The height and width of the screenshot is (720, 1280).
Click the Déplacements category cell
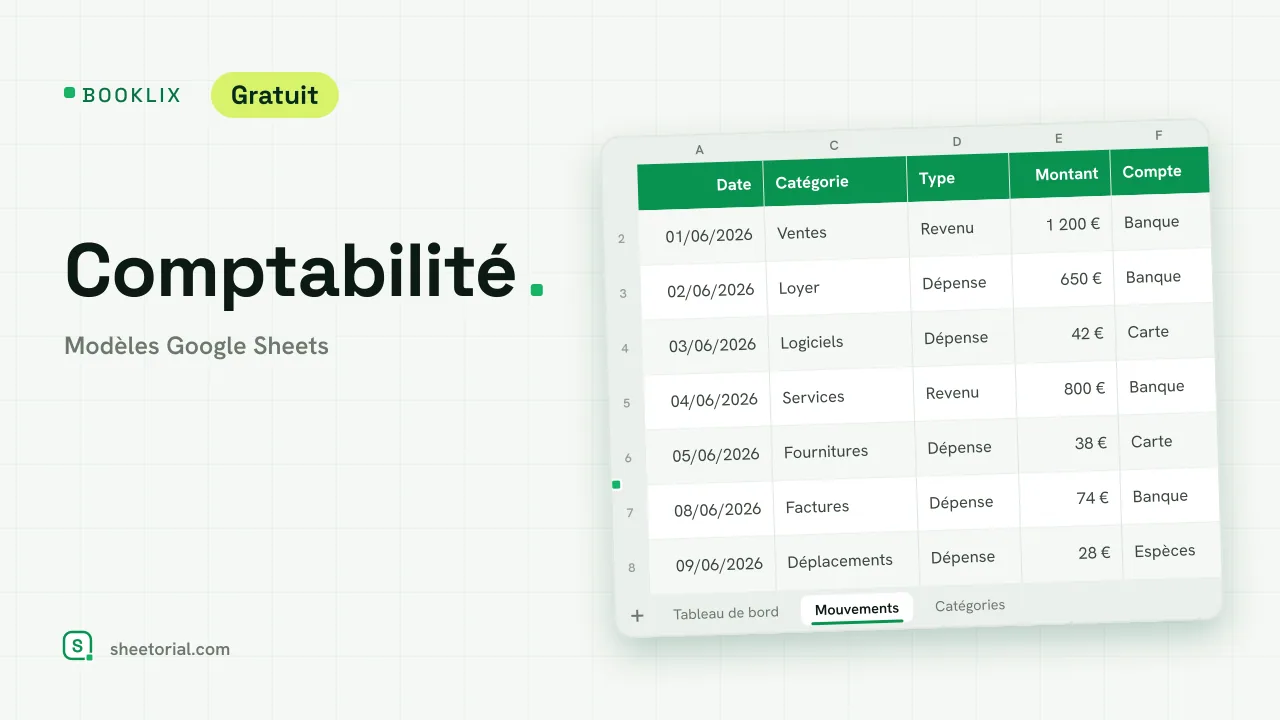click(x=848, y=561)
